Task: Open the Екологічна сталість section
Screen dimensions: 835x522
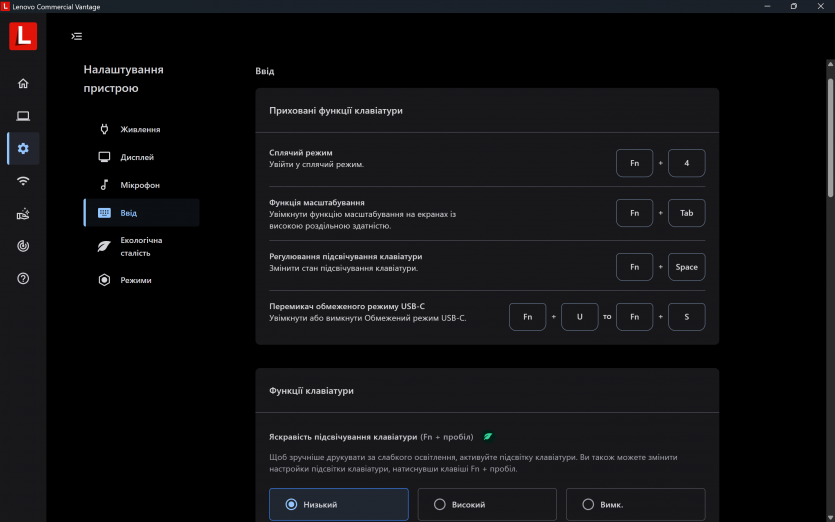Action: [x=141, y=246]
